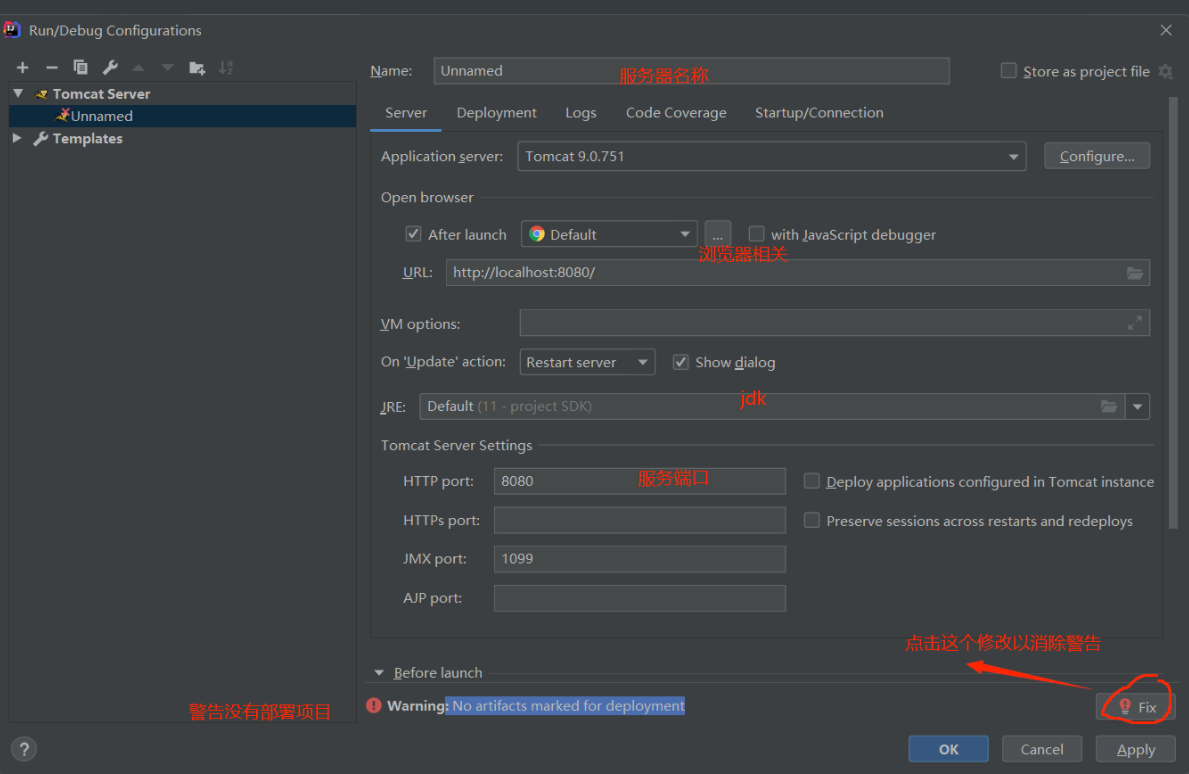Viewport: 1189px width, 774px height.
Task: Enable Deploy applications configured in Tomcat instance
Action: tap(811, 481)
